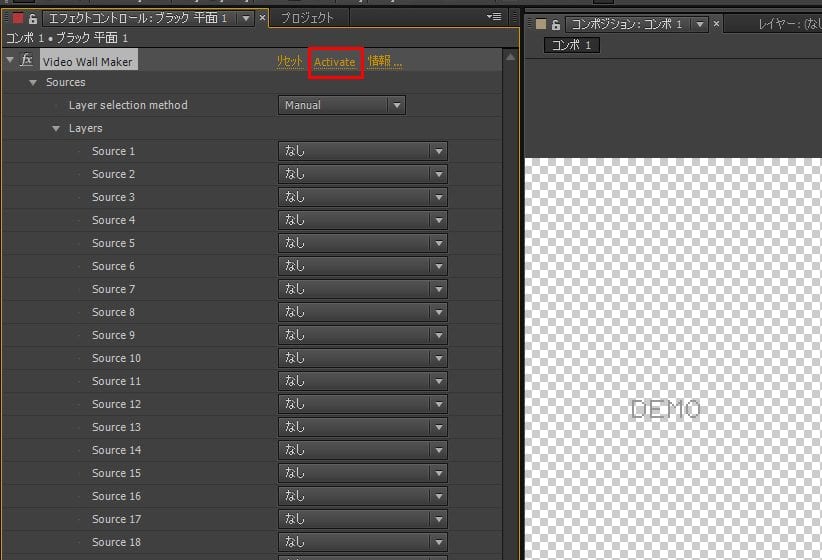Click the リセット reset link
The height and width of the screenshot is (560, 822).
290,61
